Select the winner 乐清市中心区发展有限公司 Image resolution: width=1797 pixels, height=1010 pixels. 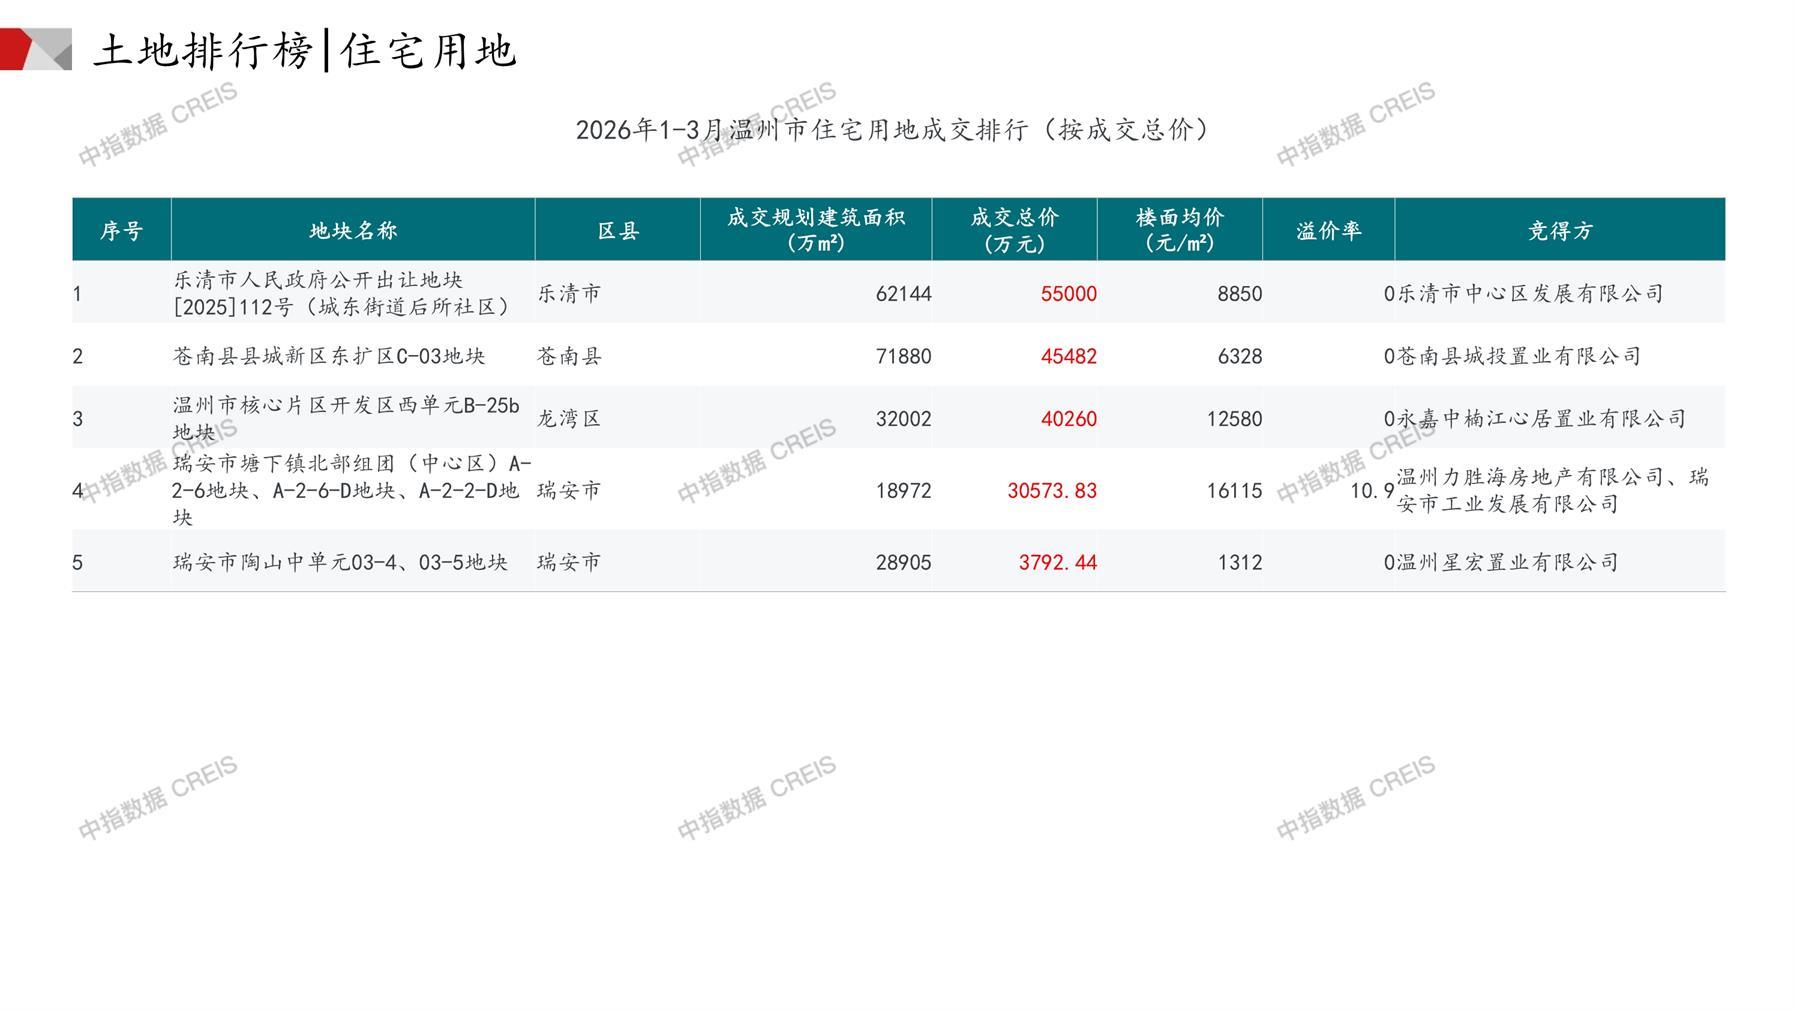[x=1529, y=294]
